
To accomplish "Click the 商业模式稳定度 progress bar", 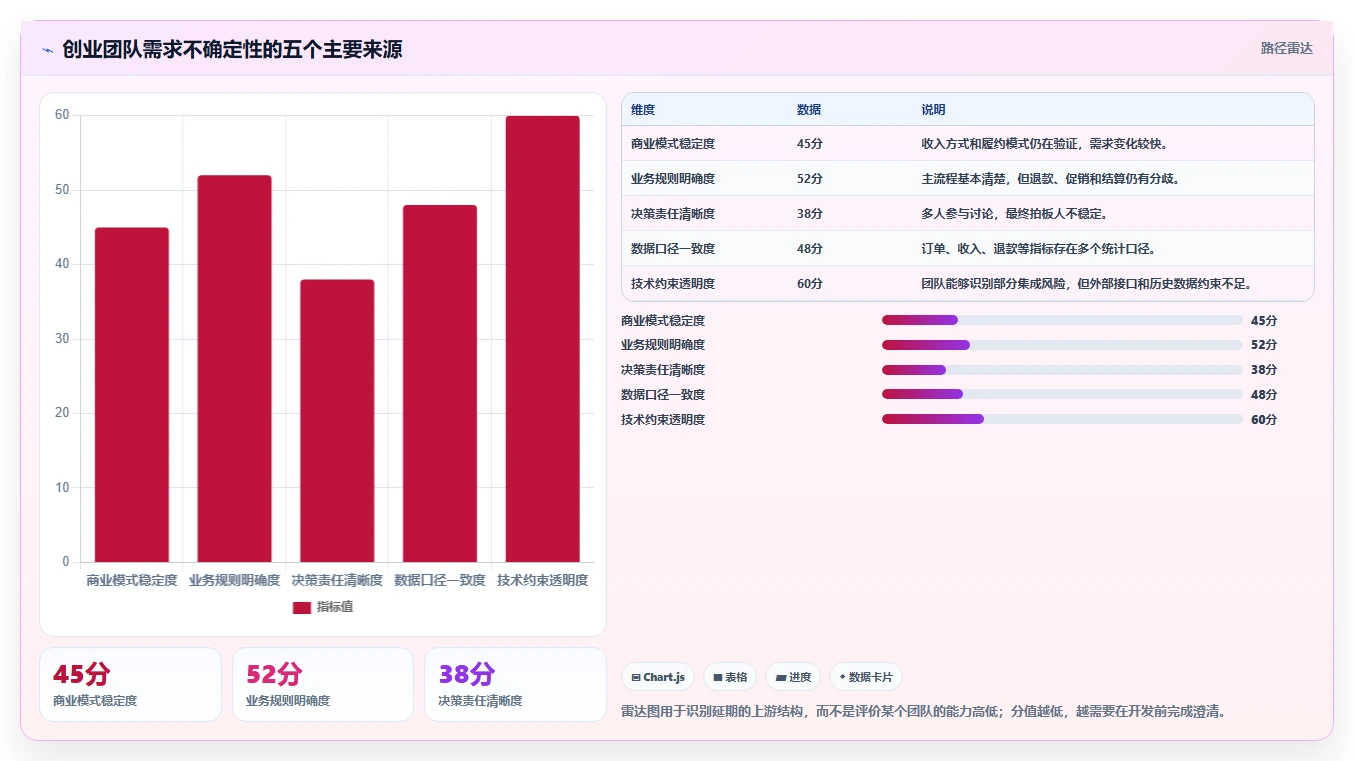I will pyautogui.click(x=1062, y=320).
